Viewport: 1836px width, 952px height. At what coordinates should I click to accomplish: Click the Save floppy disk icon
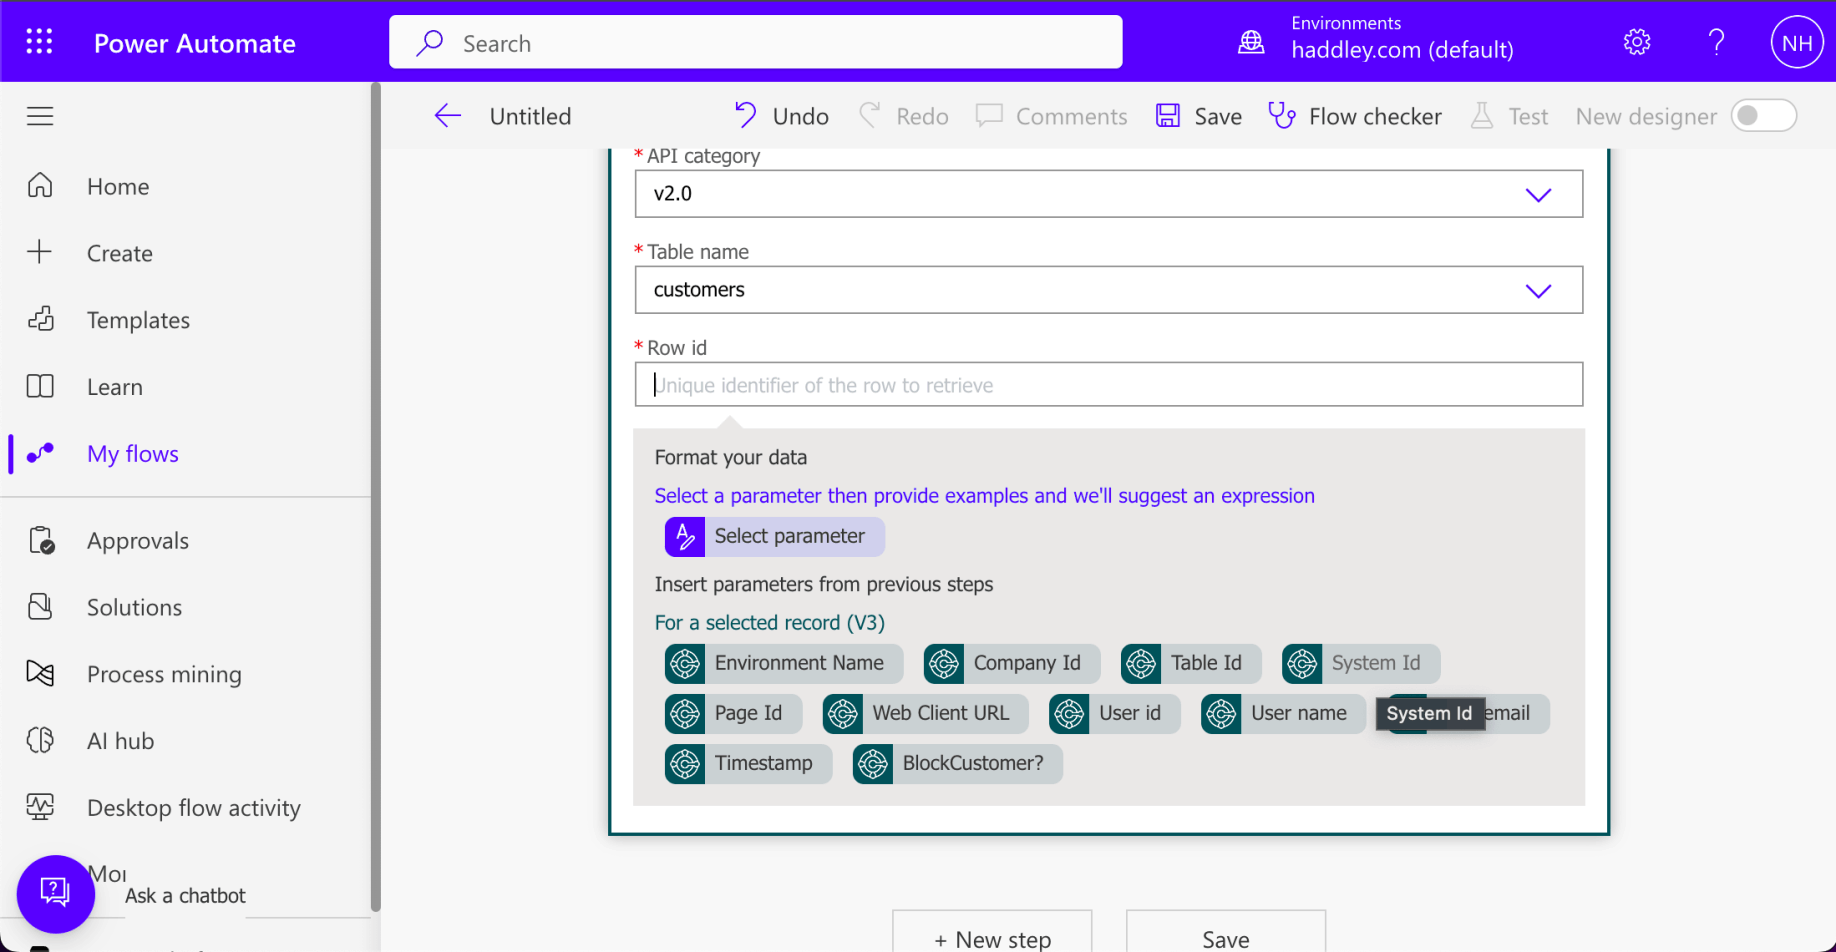tap(1168, 115)
